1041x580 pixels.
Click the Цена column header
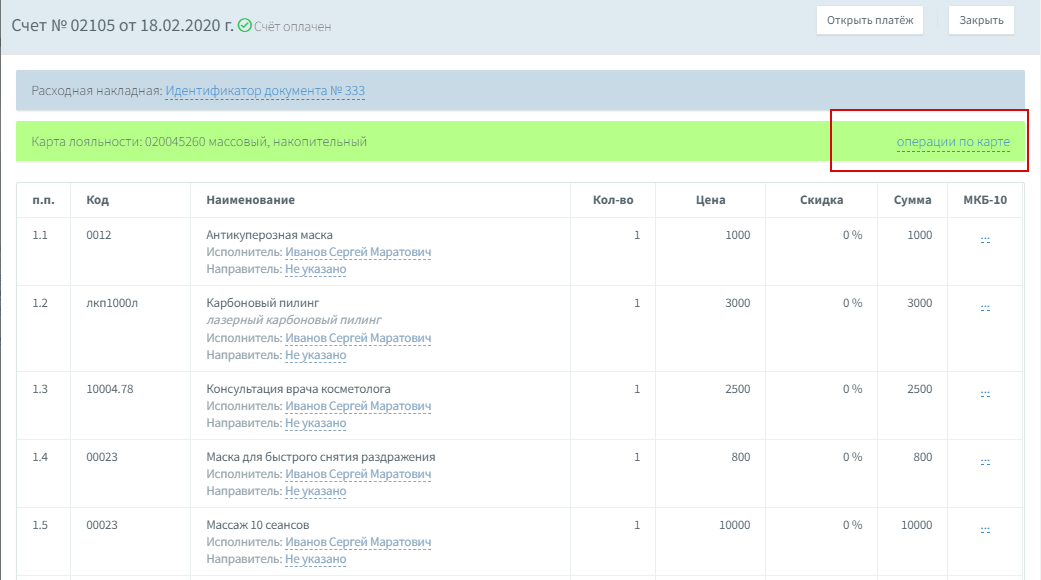710,200
